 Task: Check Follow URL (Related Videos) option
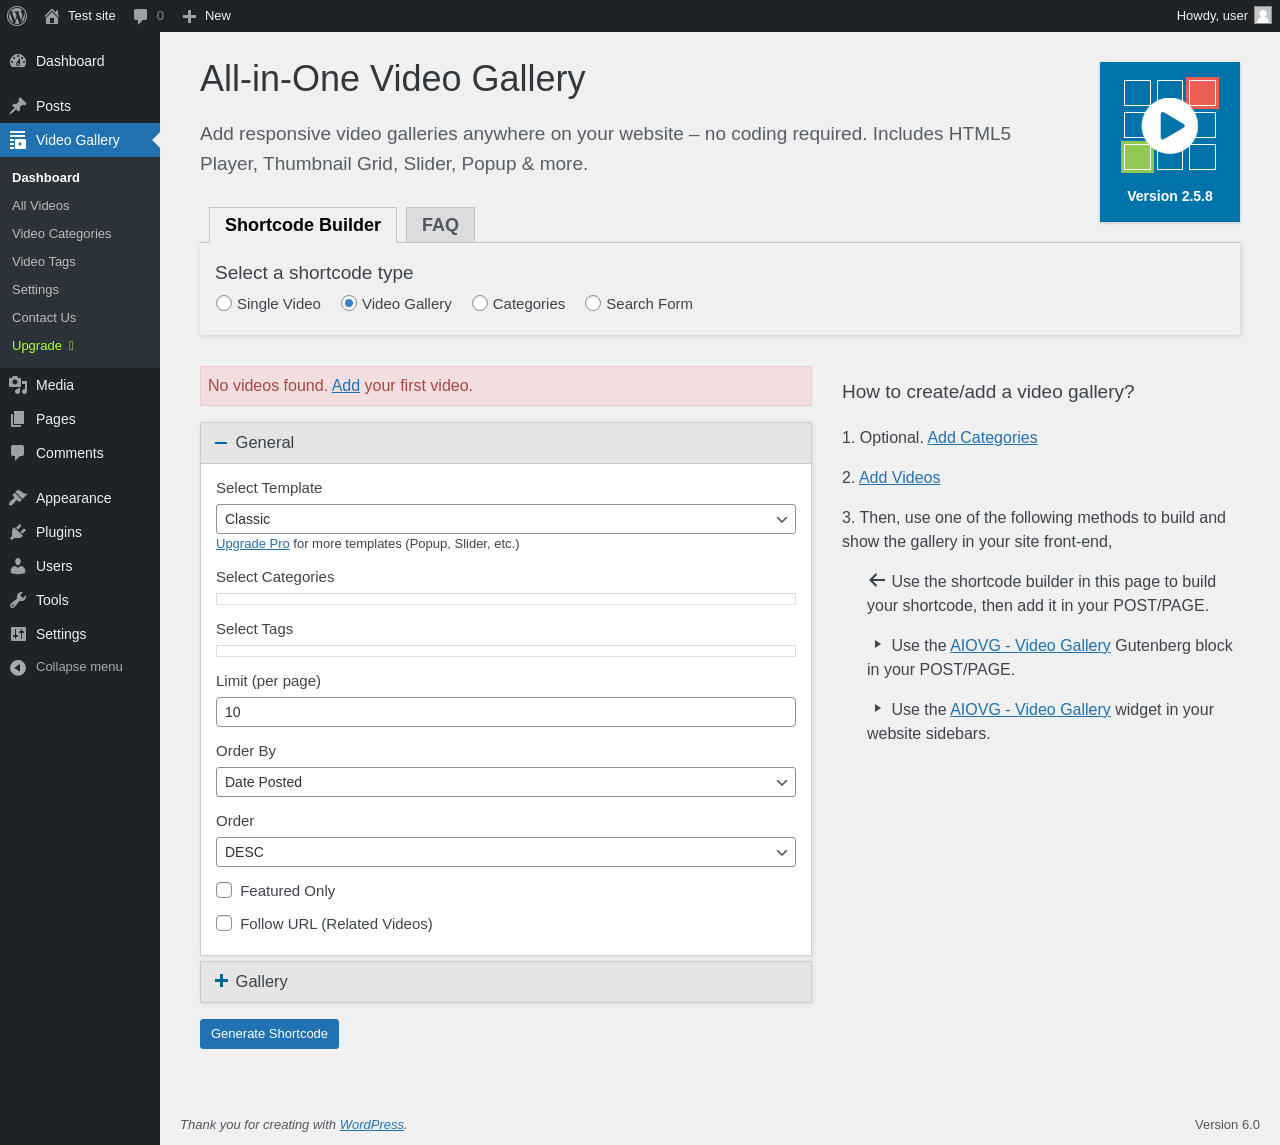[224, 923]
